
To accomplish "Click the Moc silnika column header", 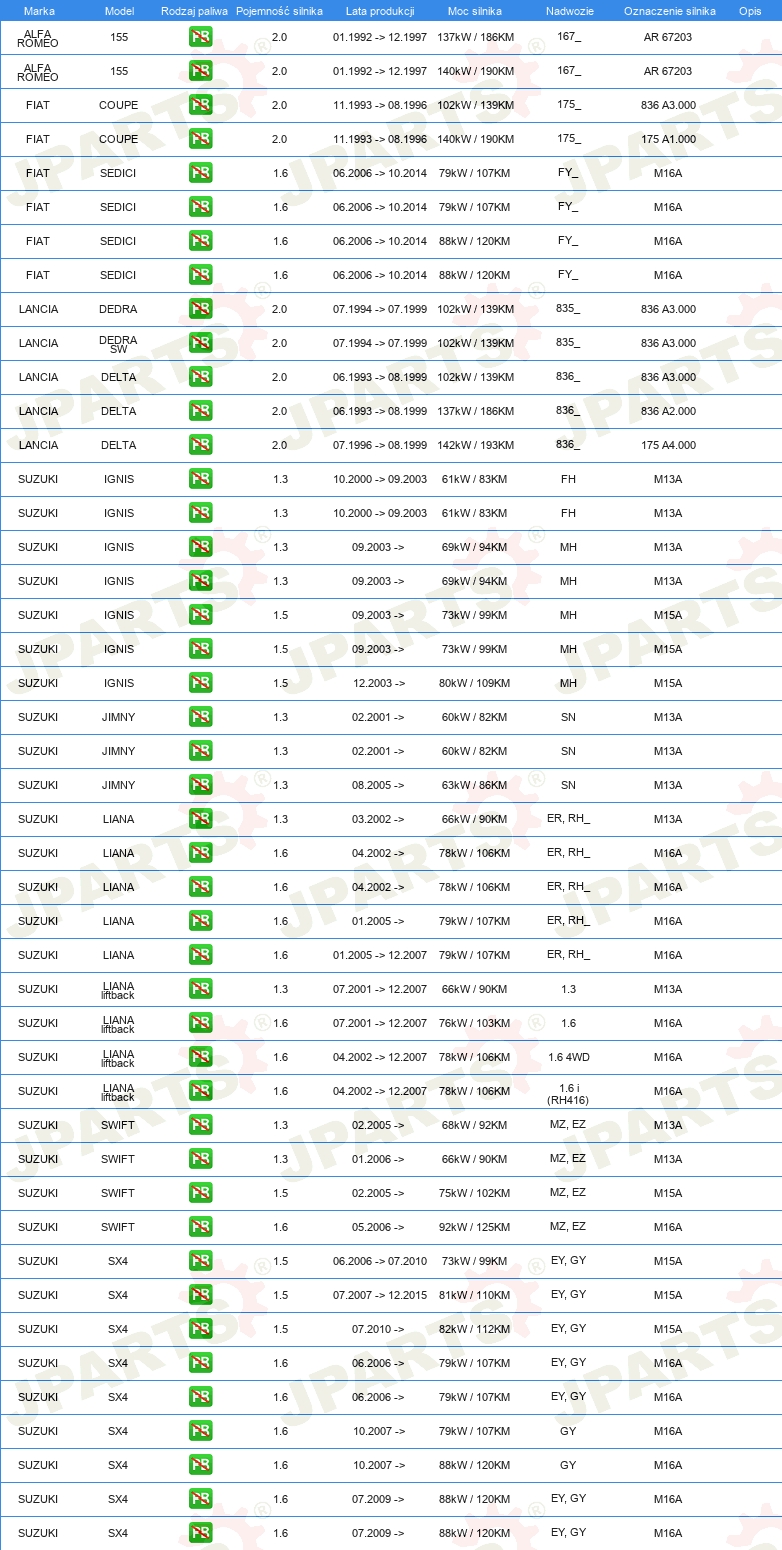I will point(475,11).
